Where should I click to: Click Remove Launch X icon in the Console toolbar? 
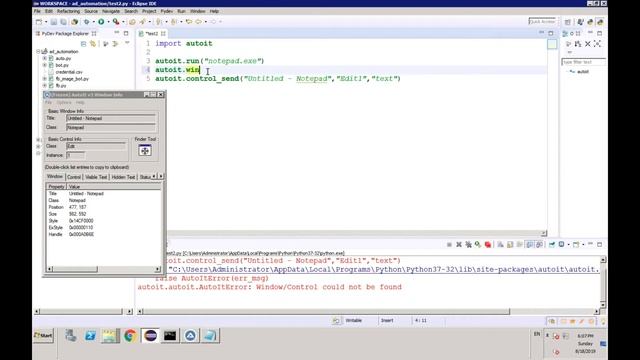pyautogui.click(x=459, y=244)
